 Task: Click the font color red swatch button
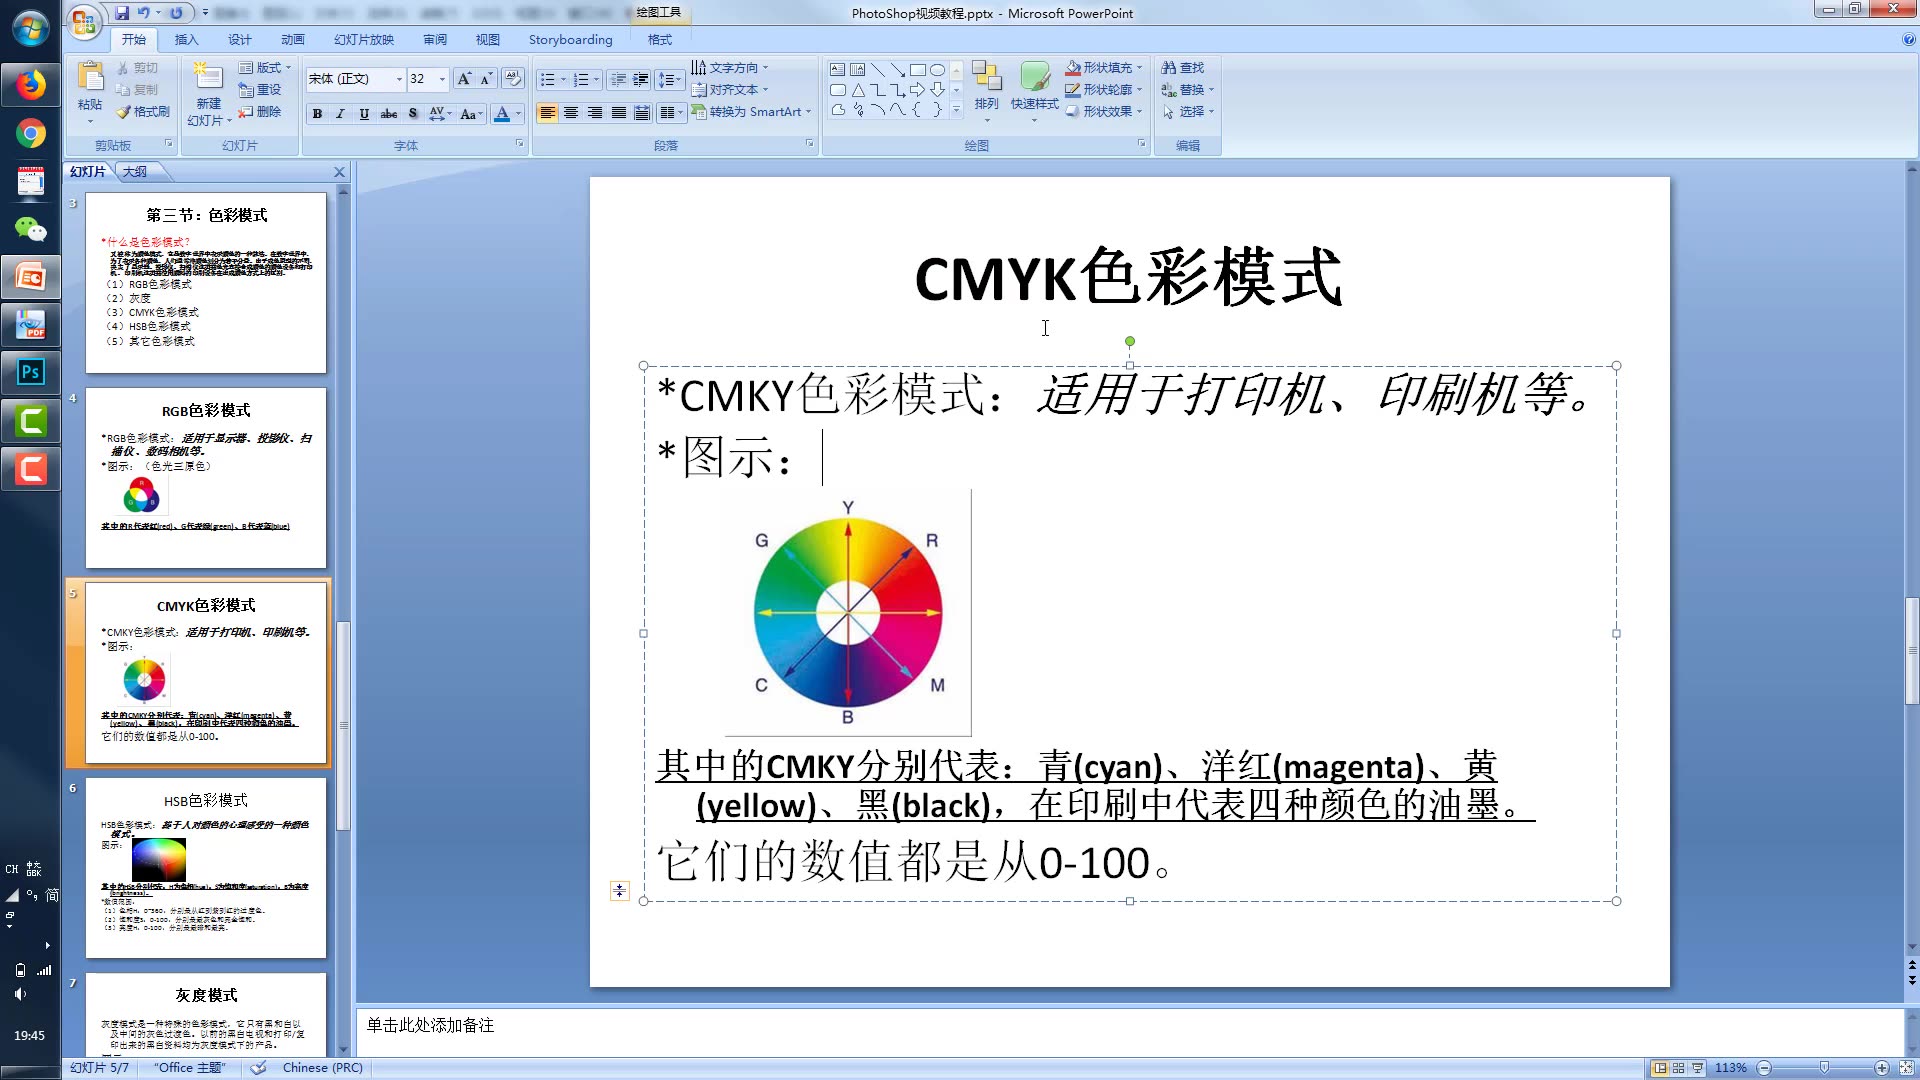point(502,113)
